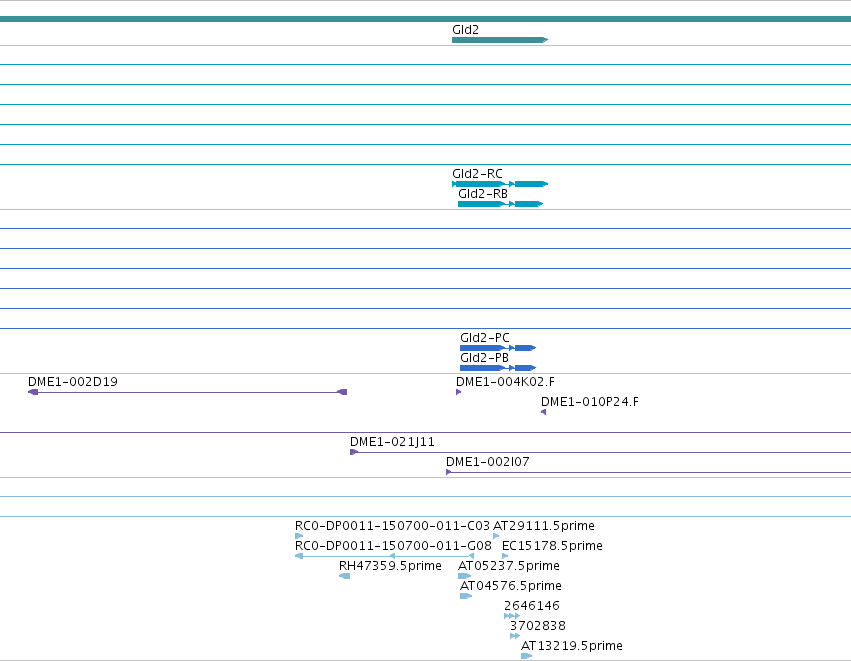Select the 2646146 EST arrow glyph
This screenshot has width=851, height=661.
(x=512, y=616)
